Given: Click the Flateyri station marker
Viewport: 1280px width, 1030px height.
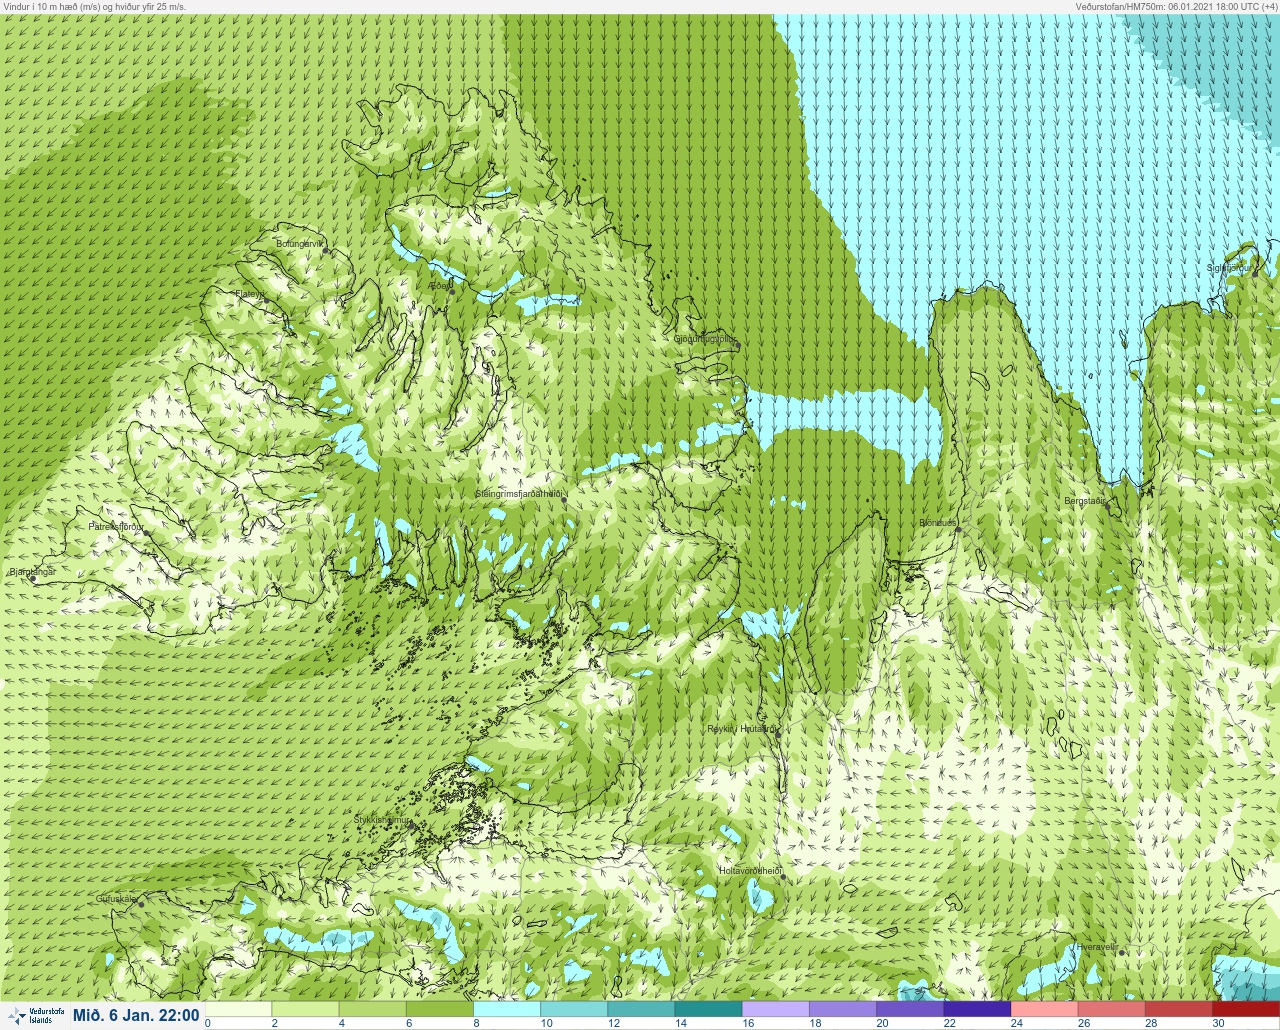Looking at the screenshot, I should (x=267, y=302).
